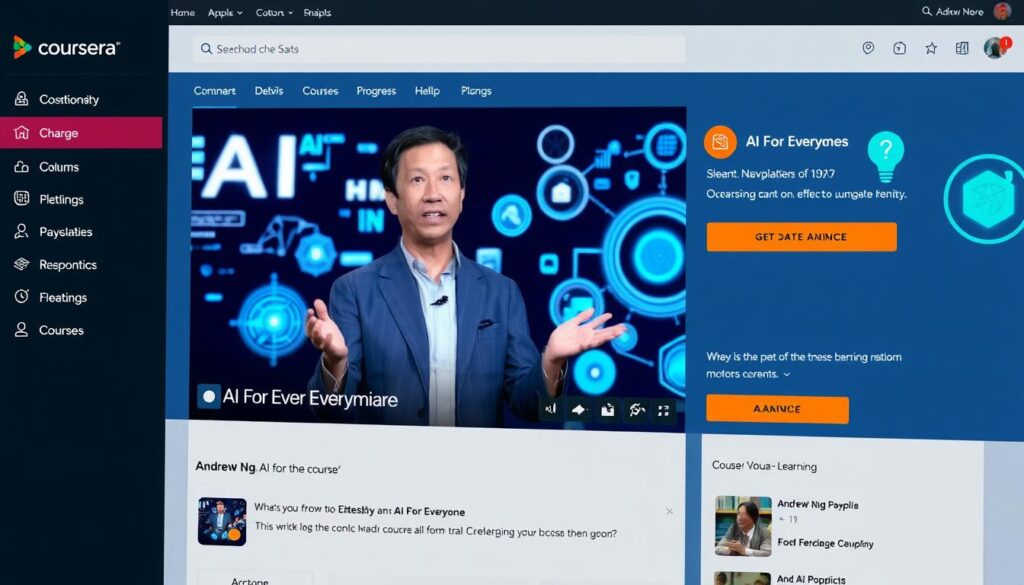Click Fnaipls in the top menu
Screen dimensions: 1024x585
point(317,12)
